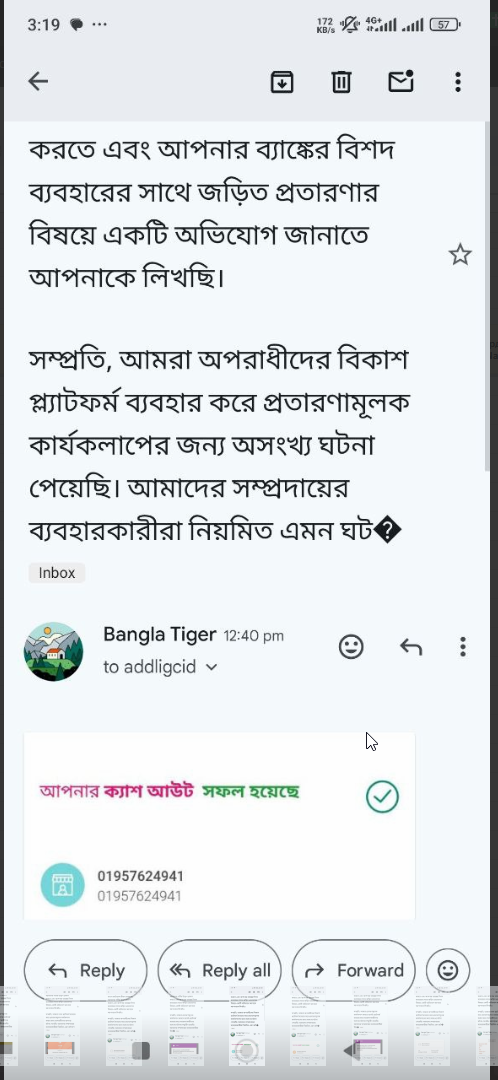498x1080 pixels.
Task: Tap the Forward button
Action: [x=353, y=970]
